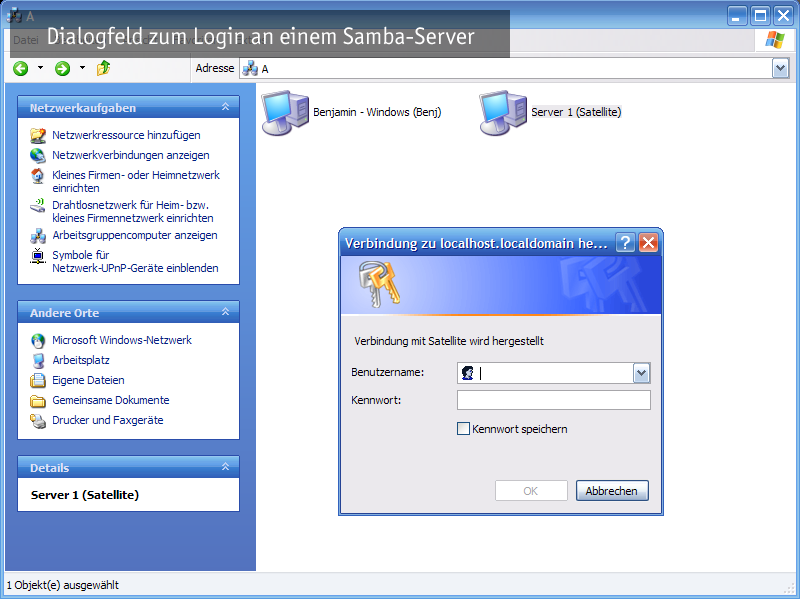Viewport: 800px width, 599px height.
Task: Click the Drahtlosnetzwerk setup icon
Action: (x=38, y=206)
